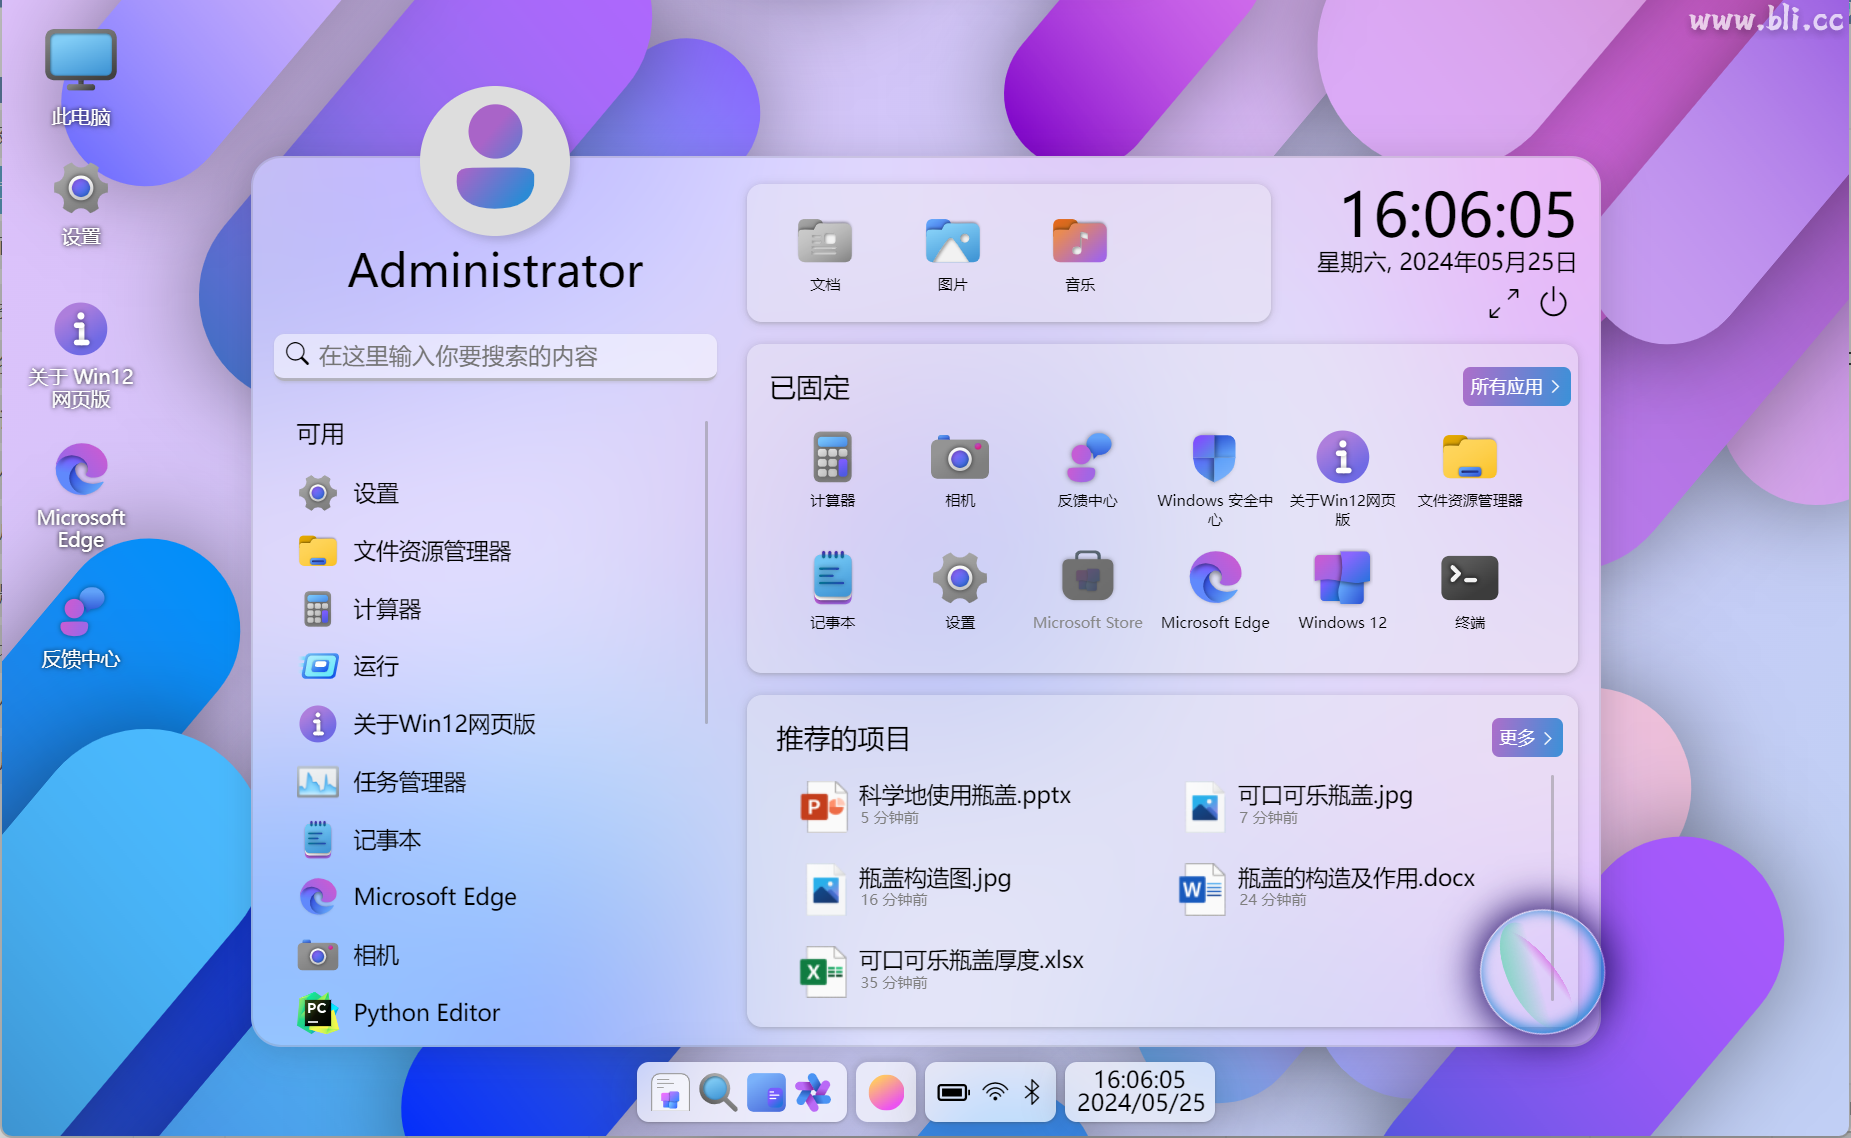Expand 所有应用 to see all apps
The height and width of the screenshot is (1138, 1851).
[1515, 386]
